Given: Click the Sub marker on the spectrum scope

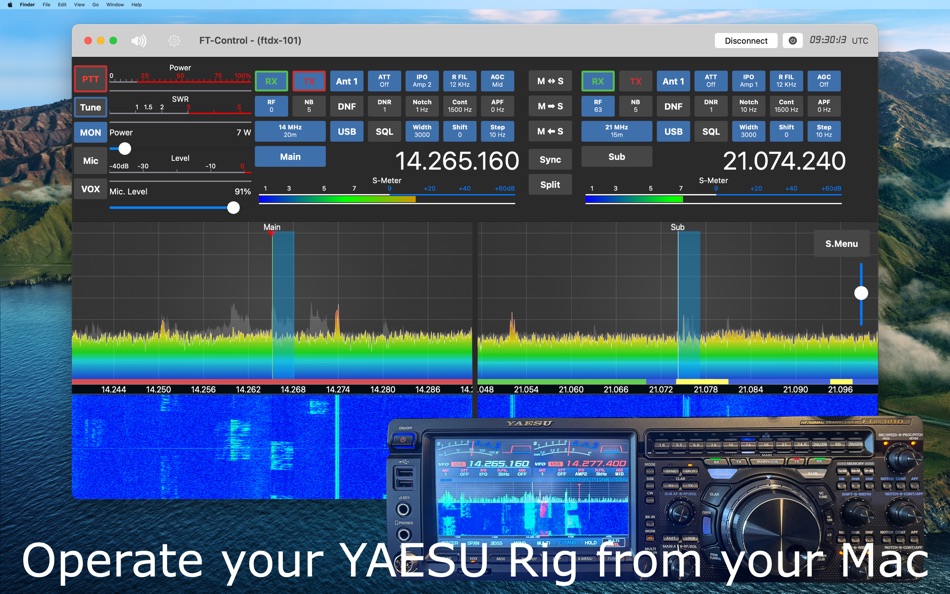Looking at the screenshot, I should pyautogui.click(x=677, y=227).
